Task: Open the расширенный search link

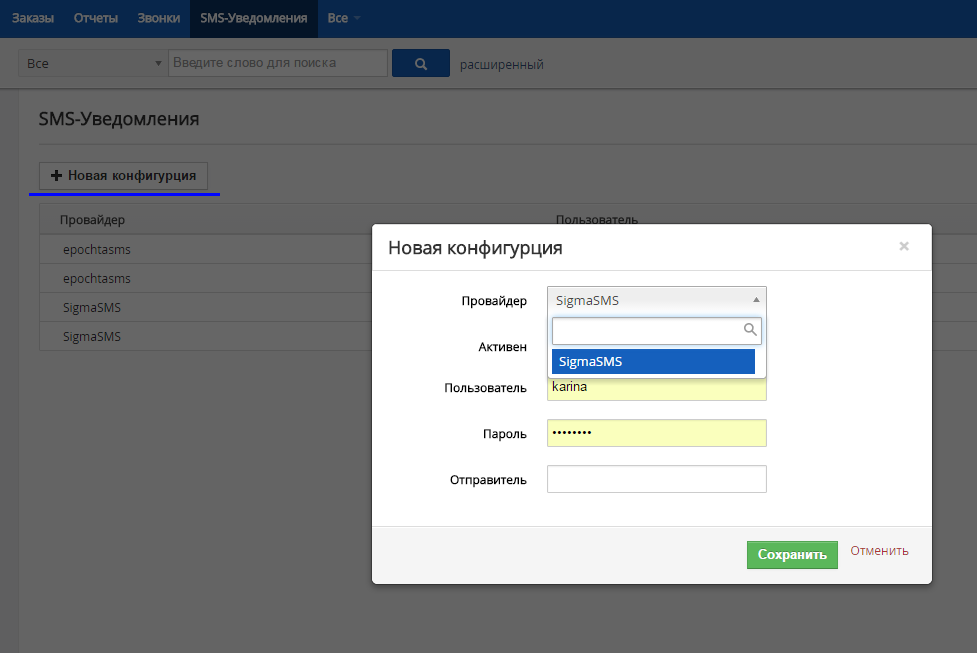Action: click(x=501, y=65)
